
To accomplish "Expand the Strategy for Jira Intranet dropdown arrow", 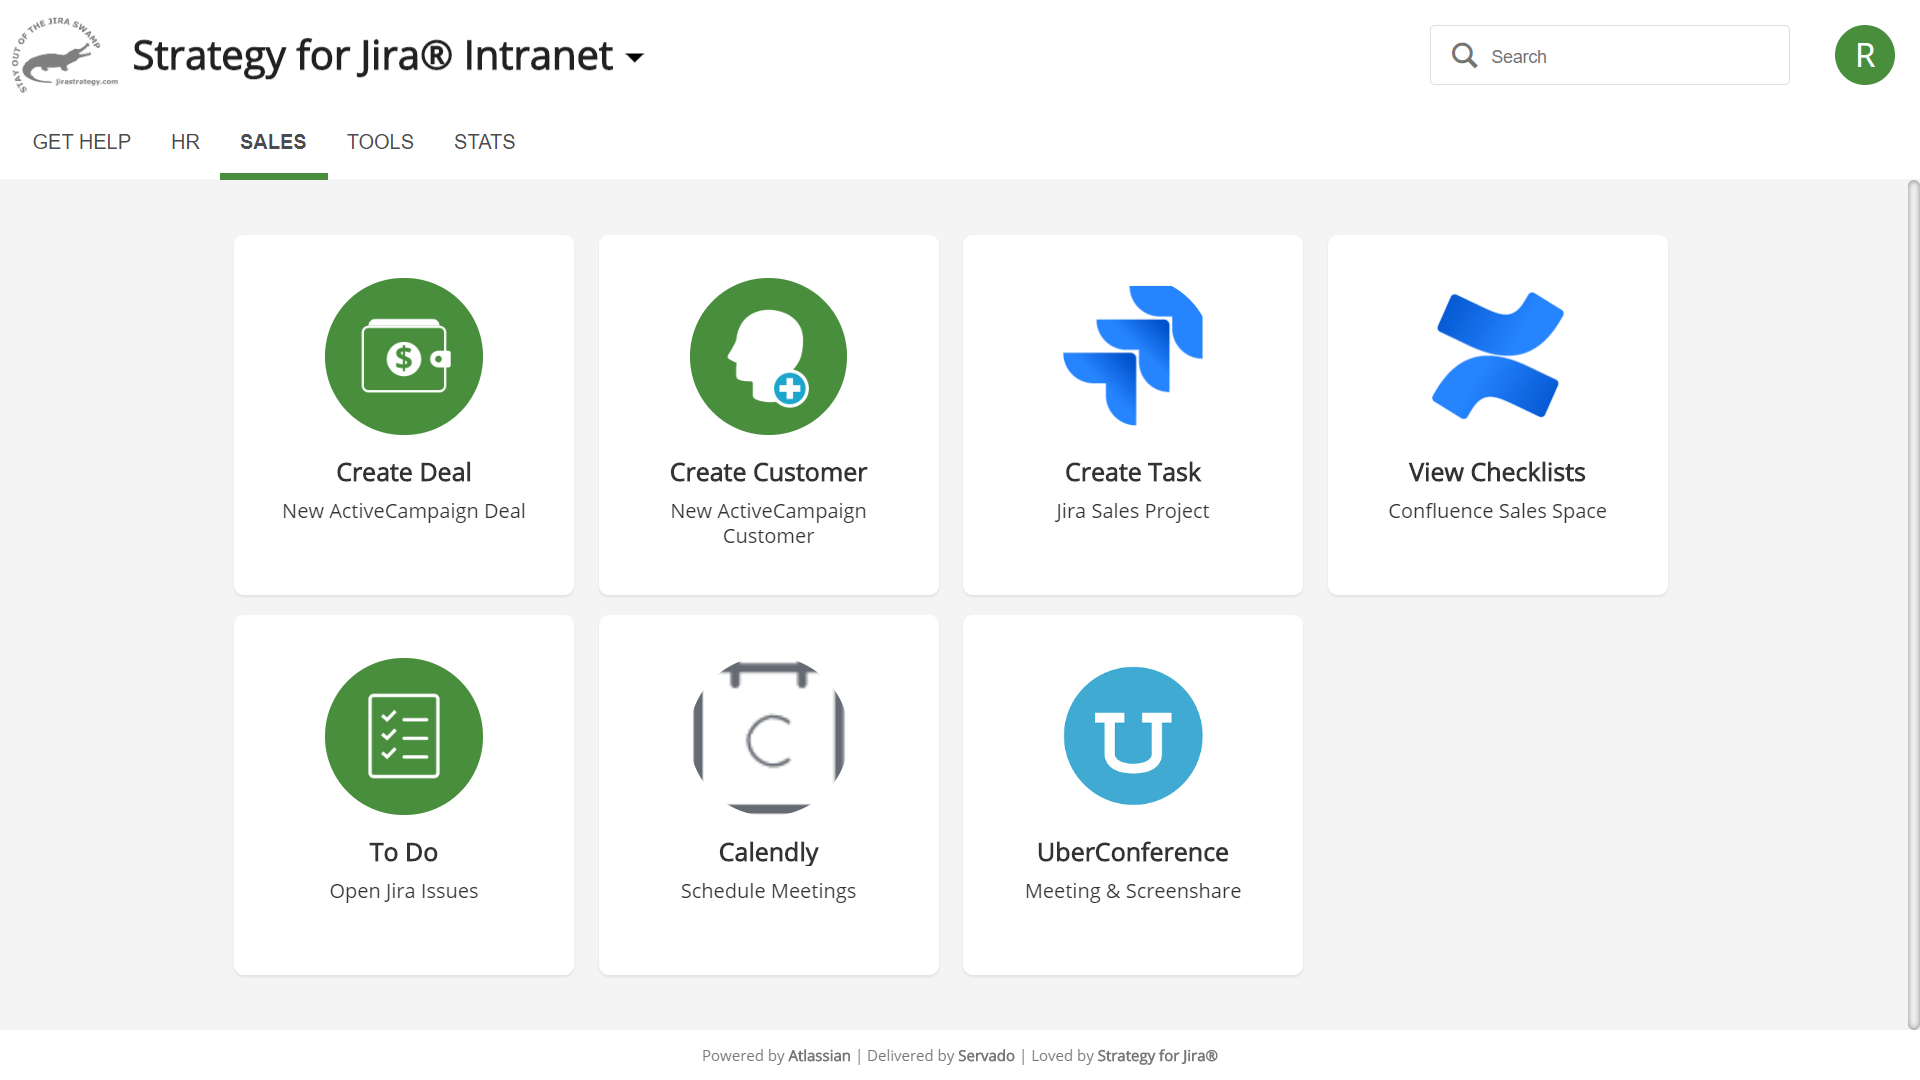I will [x=635, y=58].
